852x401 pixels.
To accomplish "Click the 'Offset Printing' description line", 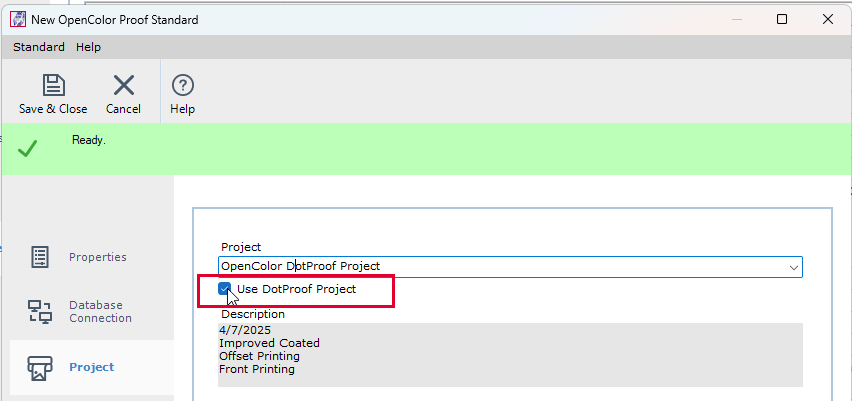I will (x=259, y=356).
